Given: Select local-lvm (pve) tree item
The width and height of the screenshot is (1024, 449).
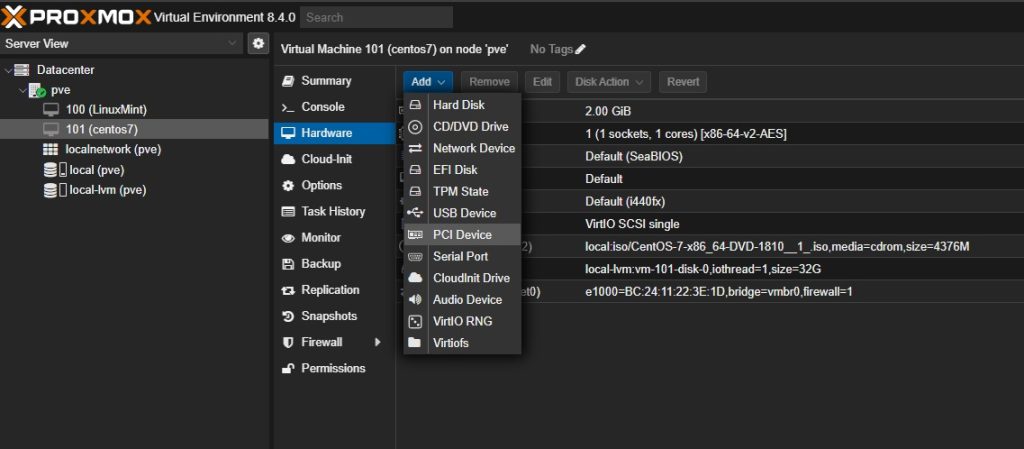Looking at the screenshot, I should point(135,191).
